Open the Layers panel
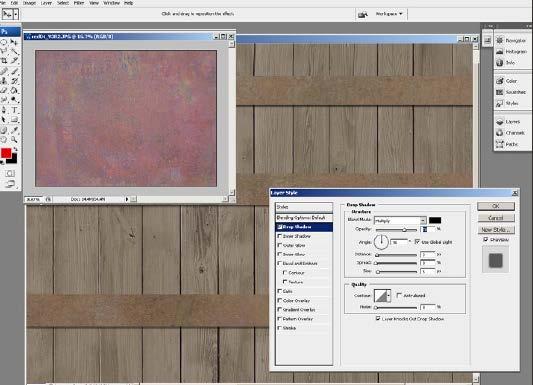The width and height of the screenshot is (533, 385). [509, 121]
